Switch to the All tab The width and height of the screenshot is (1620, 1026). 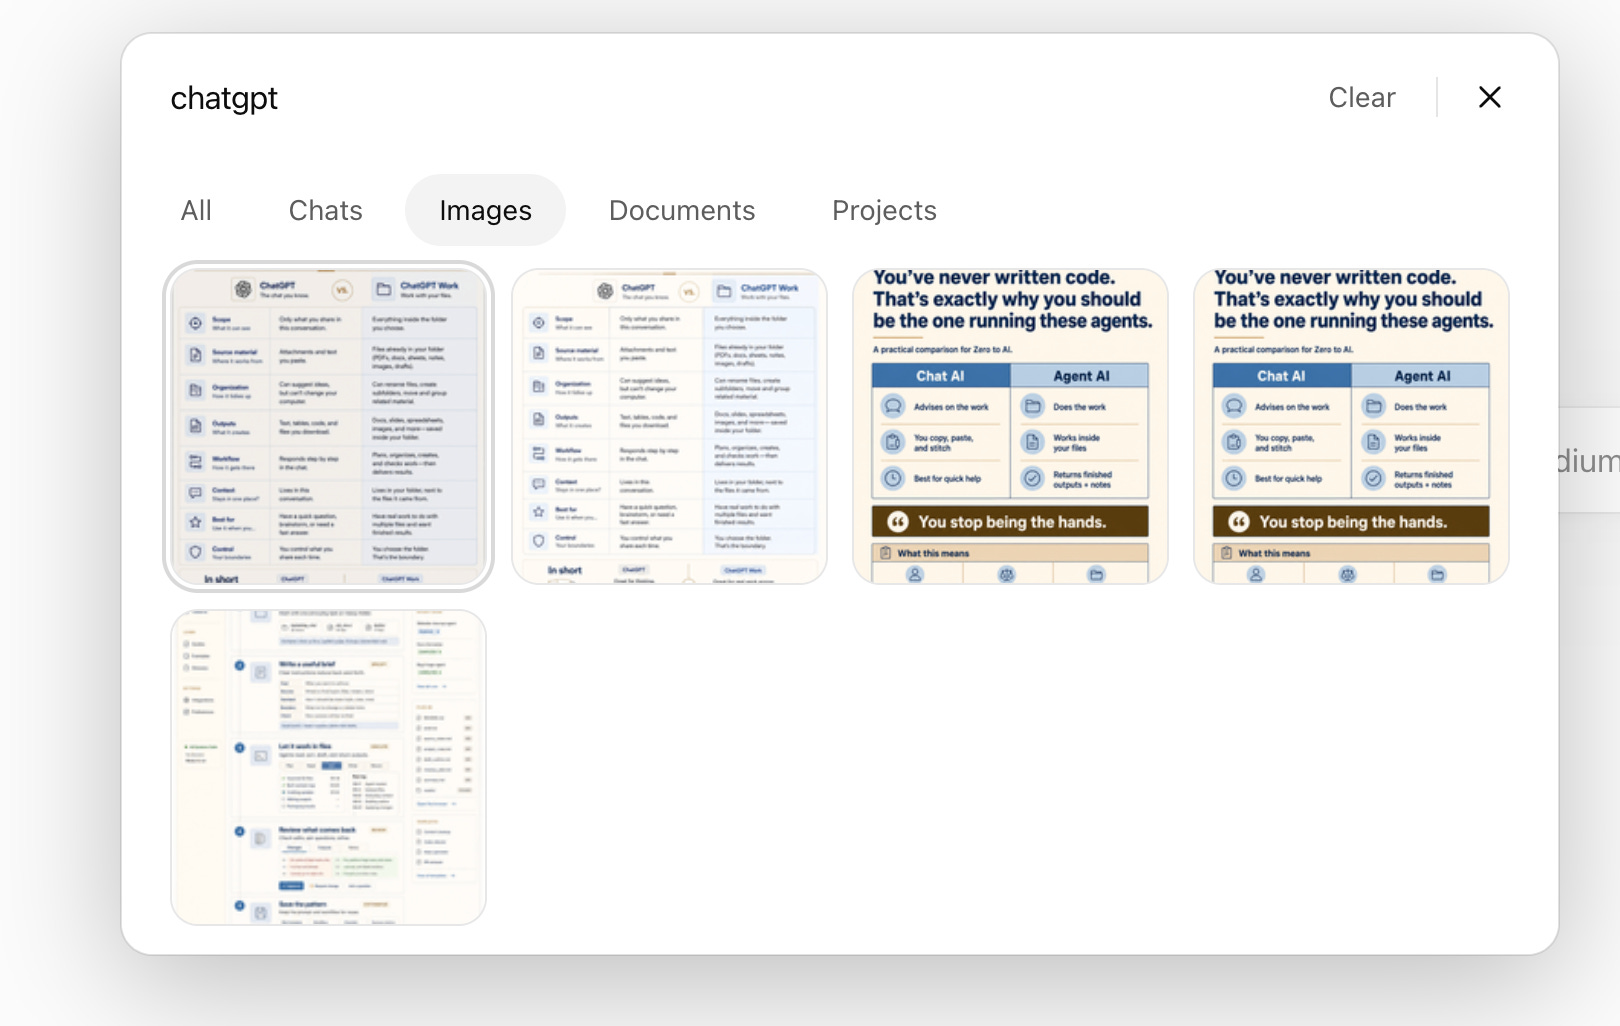tap(196, 210)
